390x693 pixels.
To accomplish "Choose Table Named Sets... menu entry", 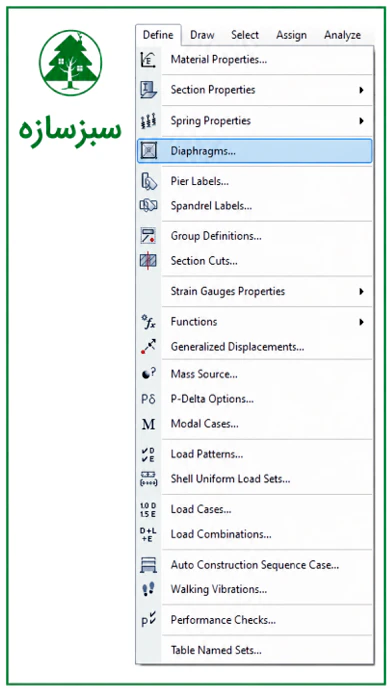I will [255, 650].
